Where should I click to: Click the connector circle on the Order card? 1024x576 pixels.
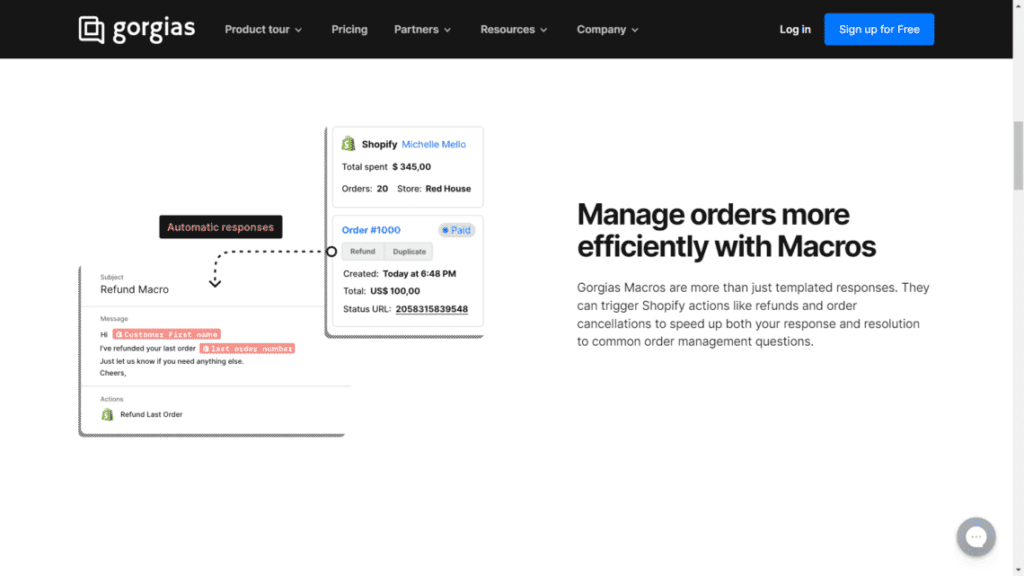332,252
